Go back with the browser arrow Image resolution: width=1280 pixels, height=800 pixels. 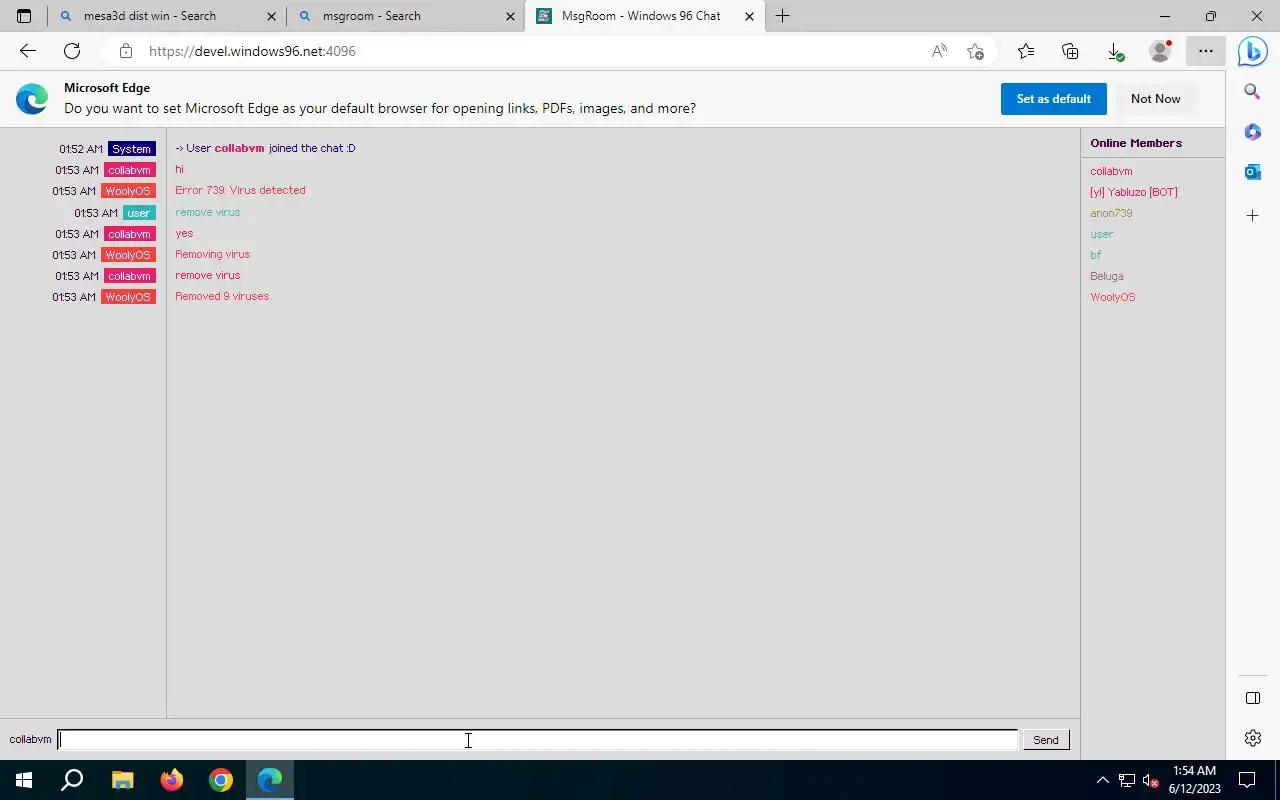28,51
